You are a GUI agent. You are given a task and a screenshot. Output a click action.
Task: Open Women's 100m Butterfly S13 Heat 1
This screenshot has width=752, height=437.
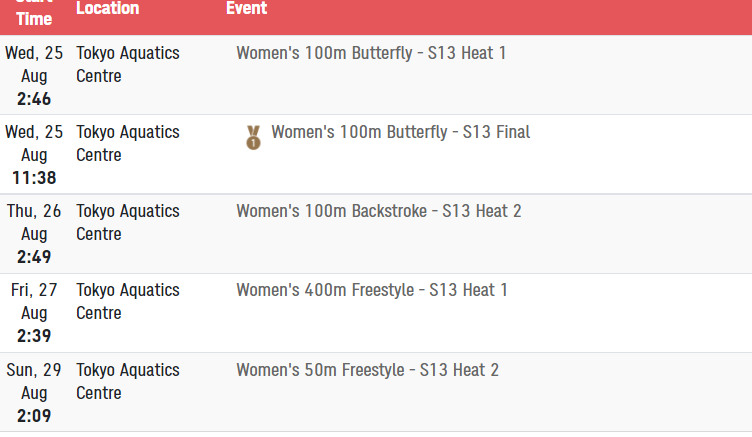(371, 53)
